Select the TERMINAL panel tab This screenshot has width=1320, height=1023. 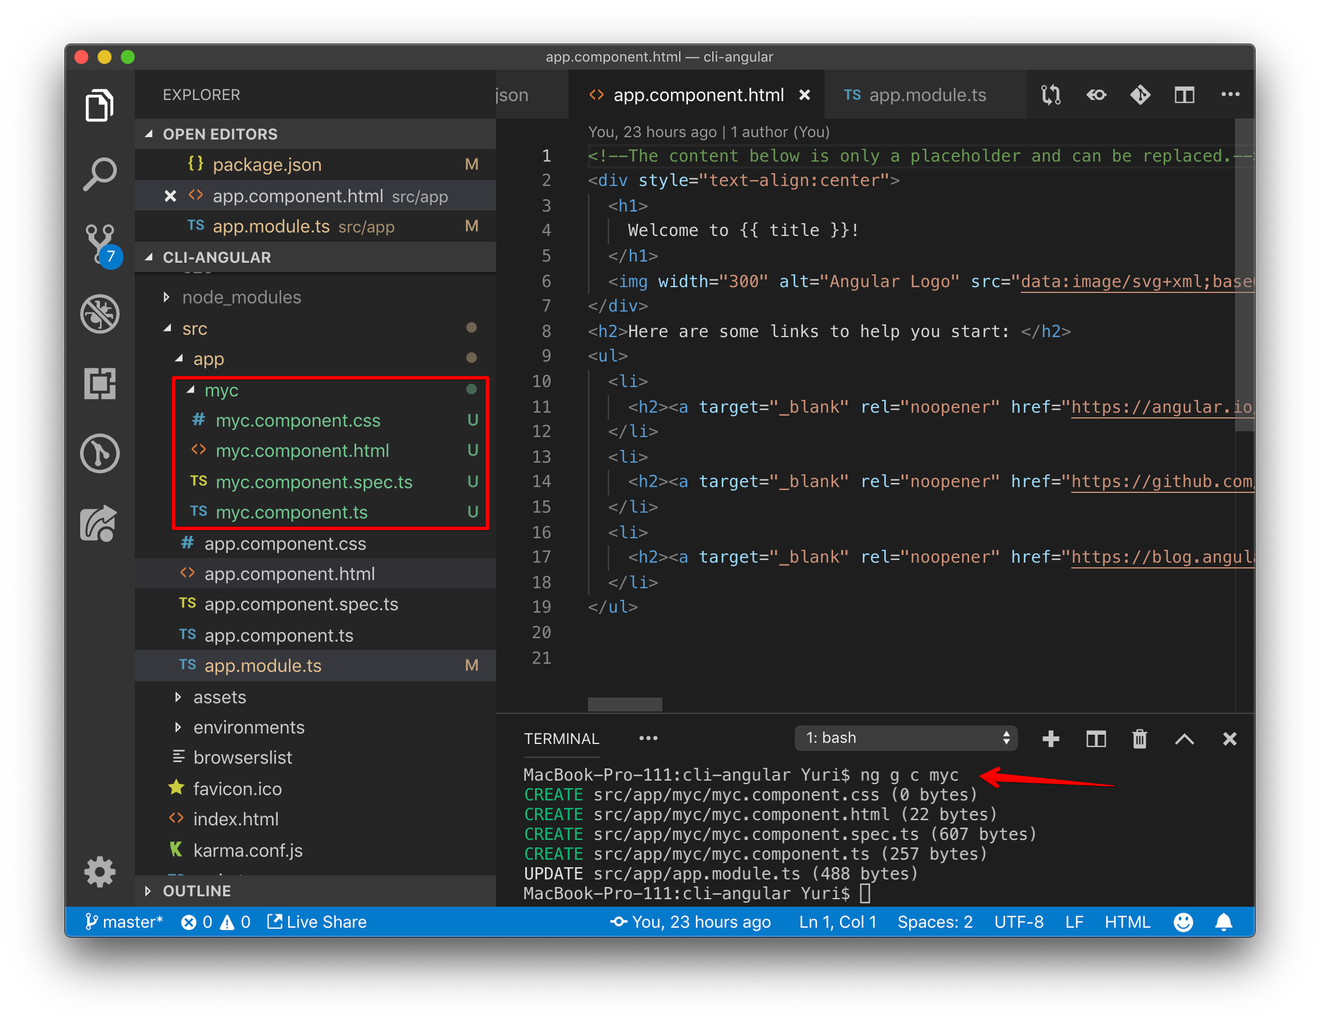[561, 738]
